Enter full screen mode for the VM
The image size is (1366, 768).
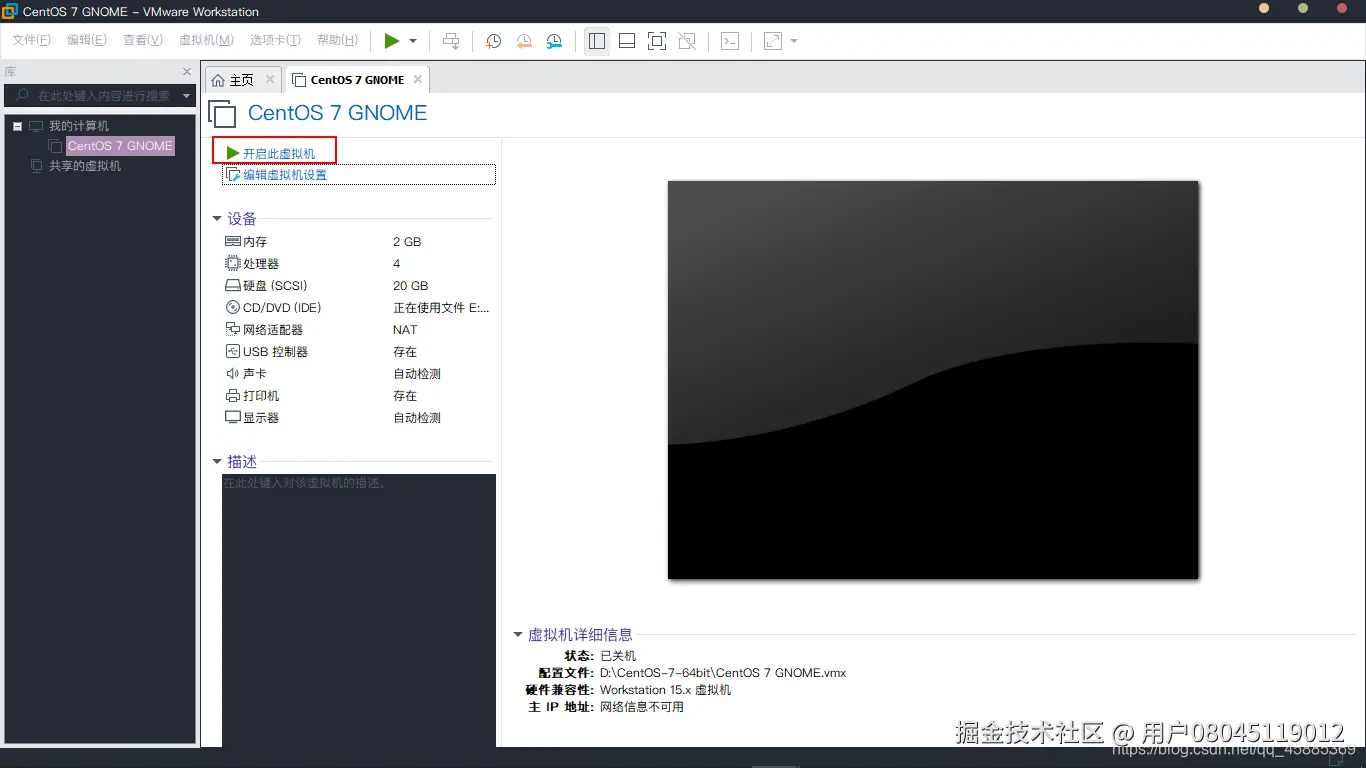[655, 41]
